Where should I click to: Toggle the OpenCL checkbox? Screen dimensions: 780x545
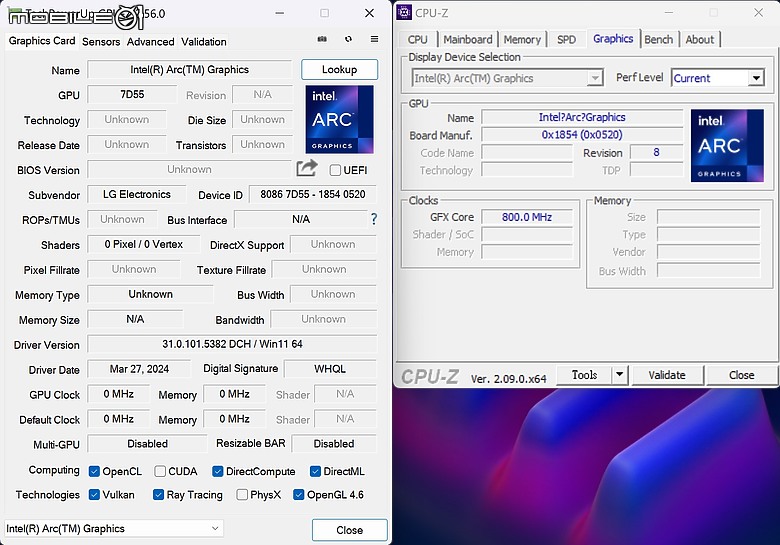(94, 471)
